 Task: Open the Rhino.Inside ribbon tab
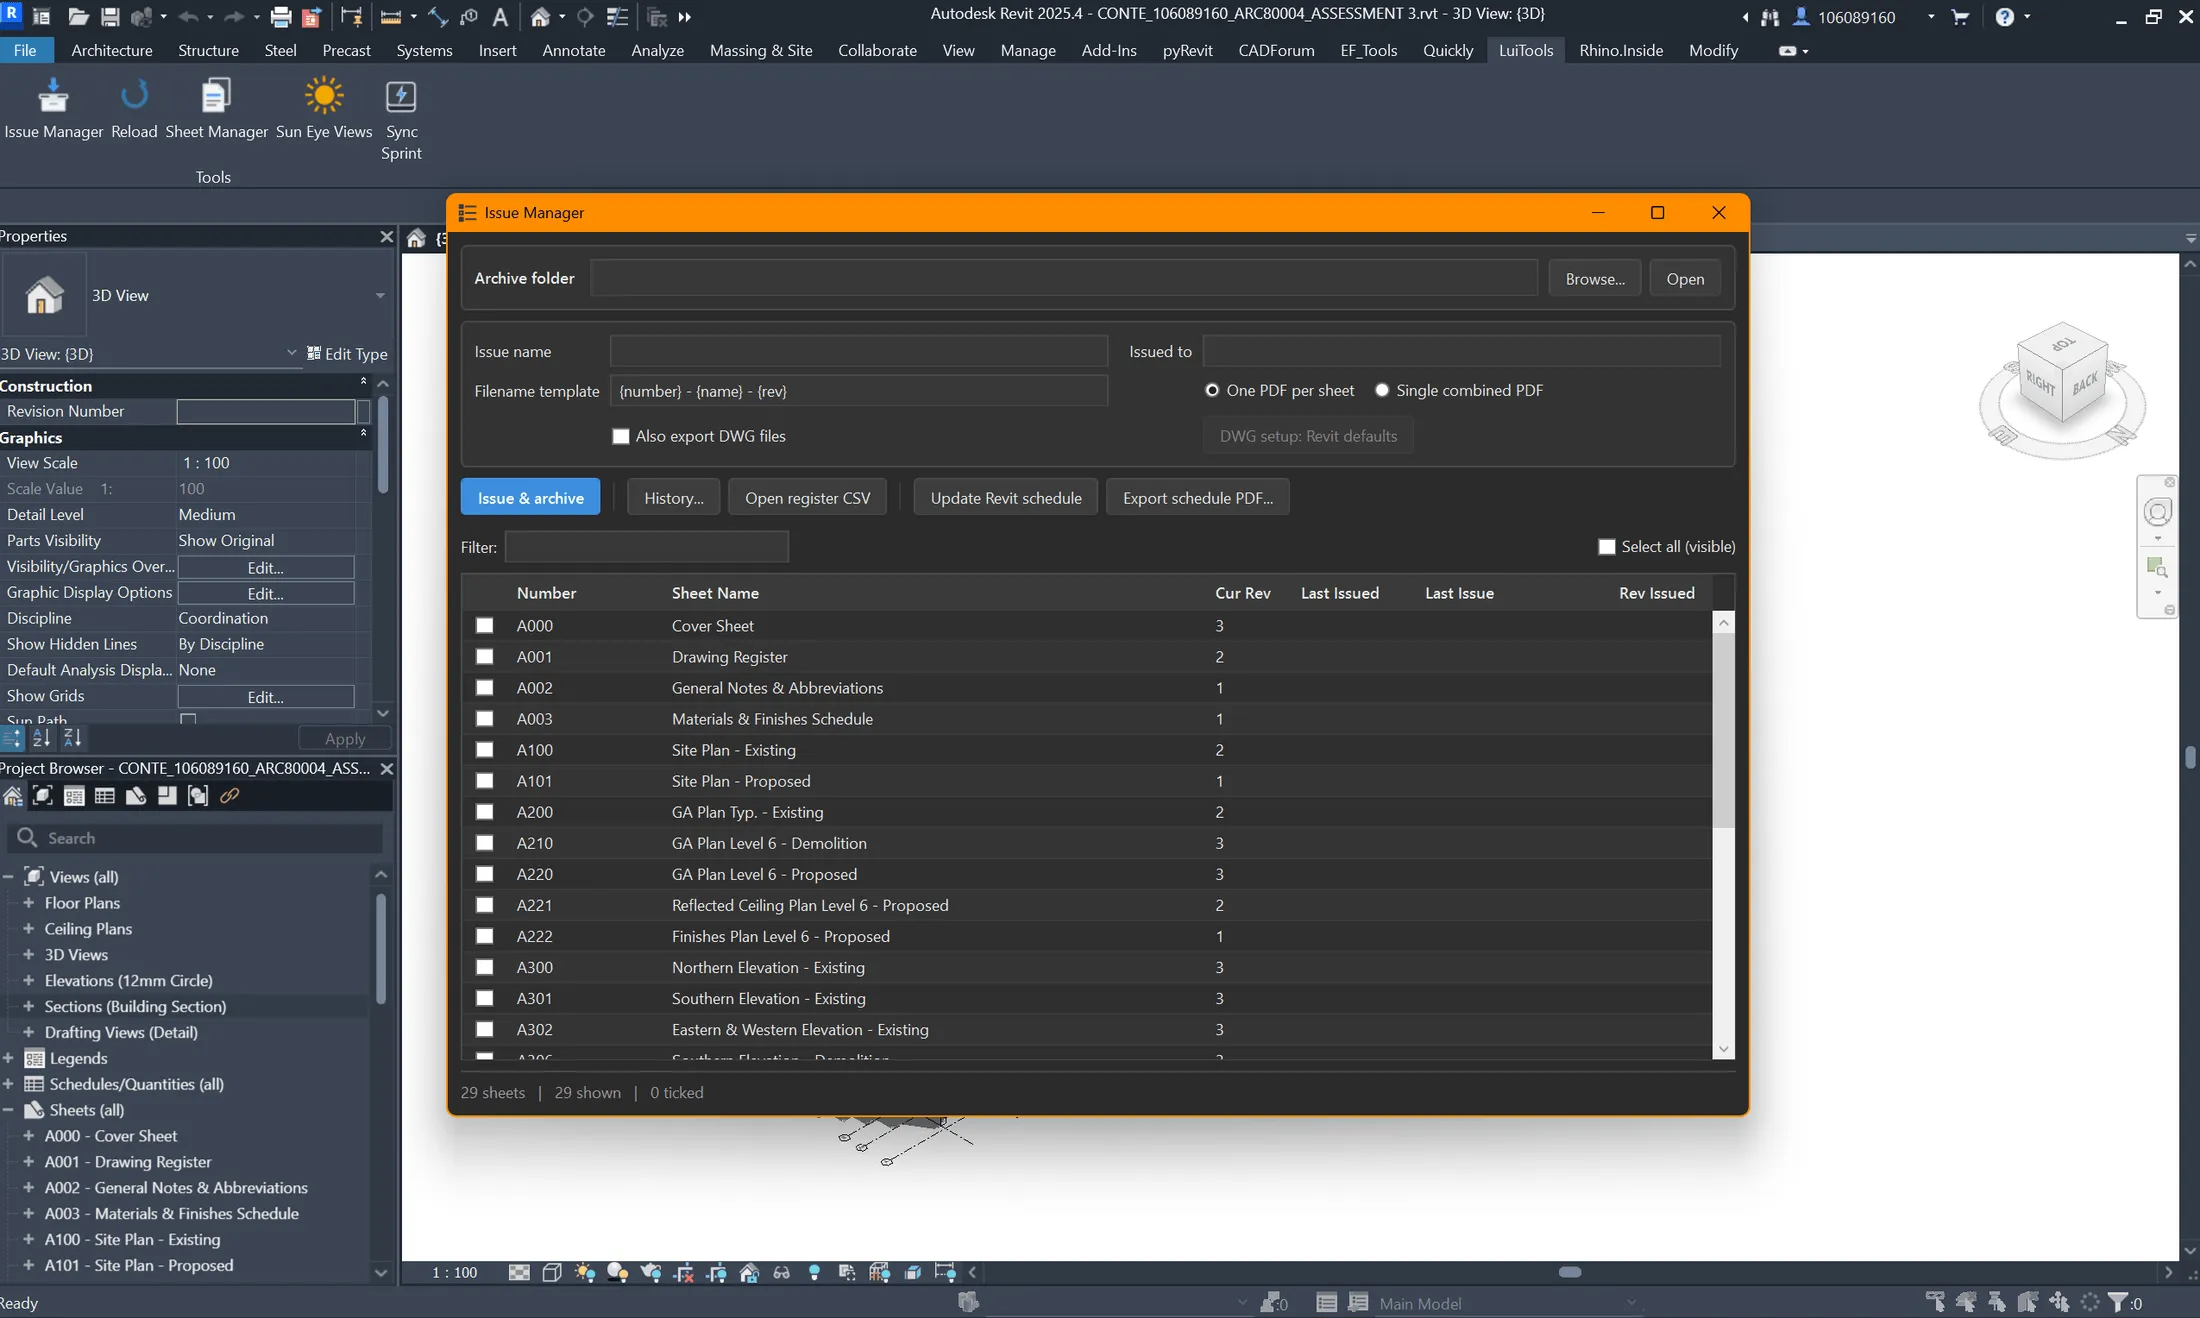click(x=1621, y=50)
